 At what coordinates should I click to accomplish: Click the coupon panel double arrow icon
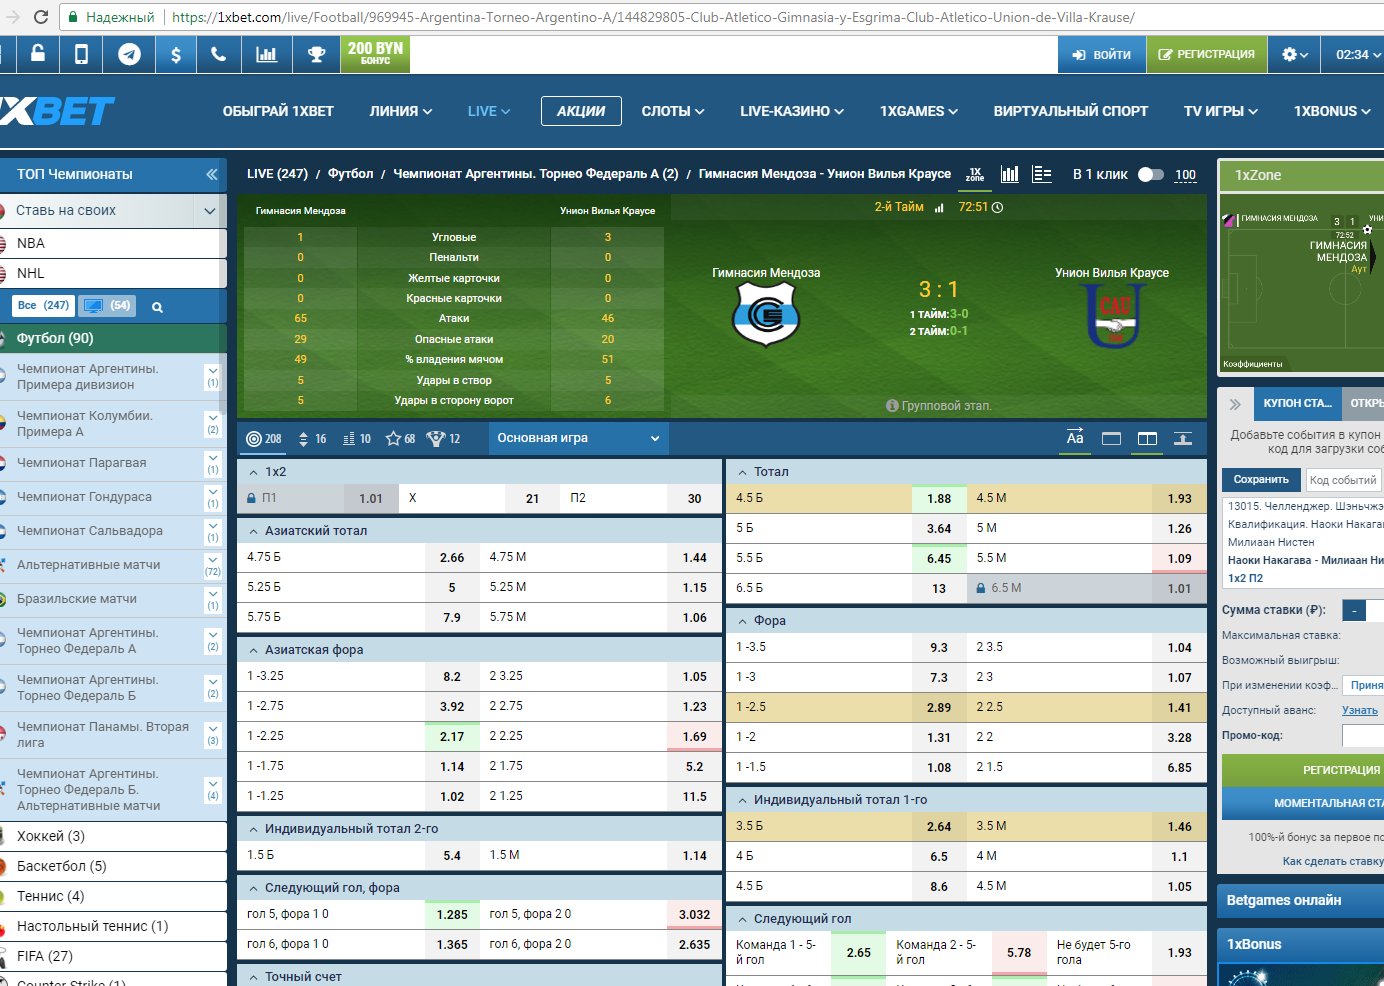pyautogui.click(x=1235, y=404)
